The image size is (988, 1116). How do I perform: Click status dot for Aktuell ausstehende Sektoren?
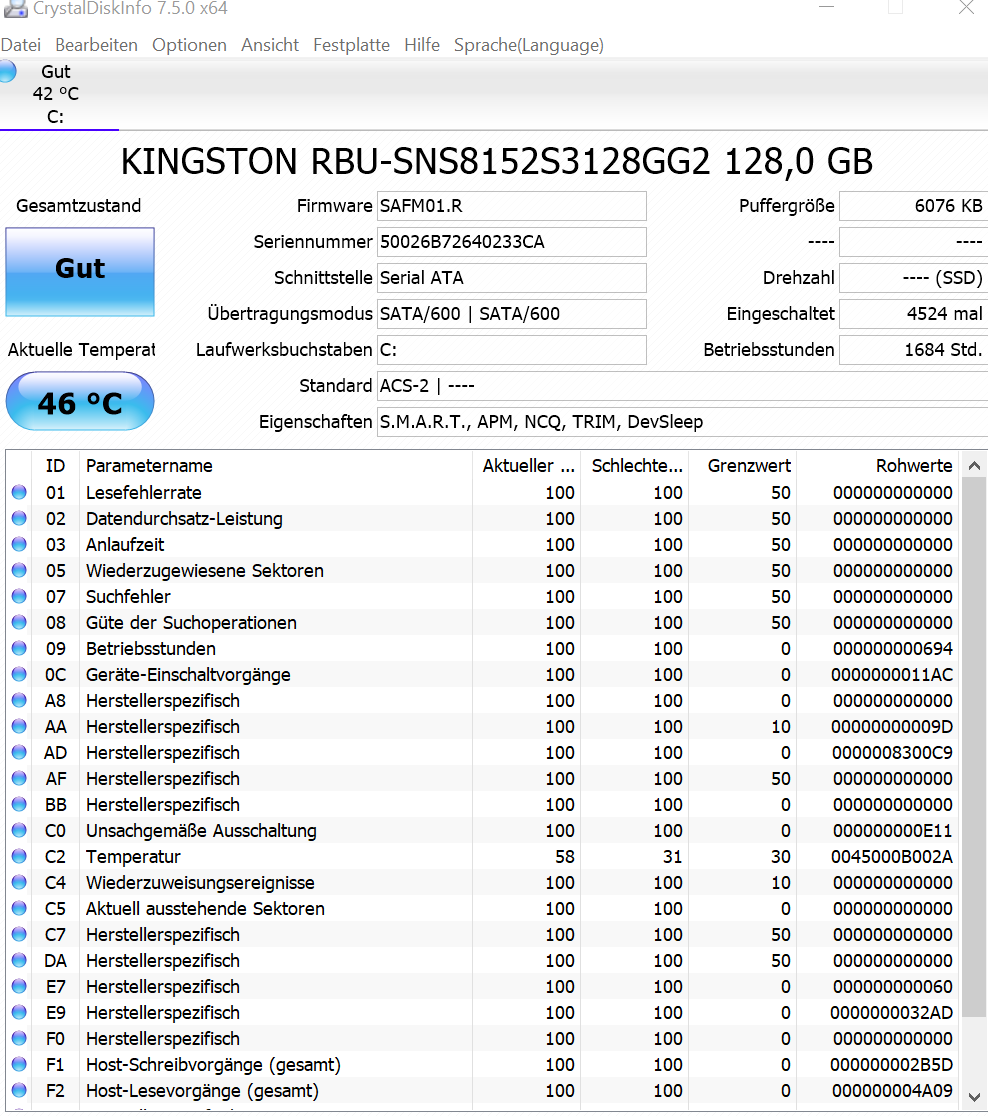click(x=19, y=908)
